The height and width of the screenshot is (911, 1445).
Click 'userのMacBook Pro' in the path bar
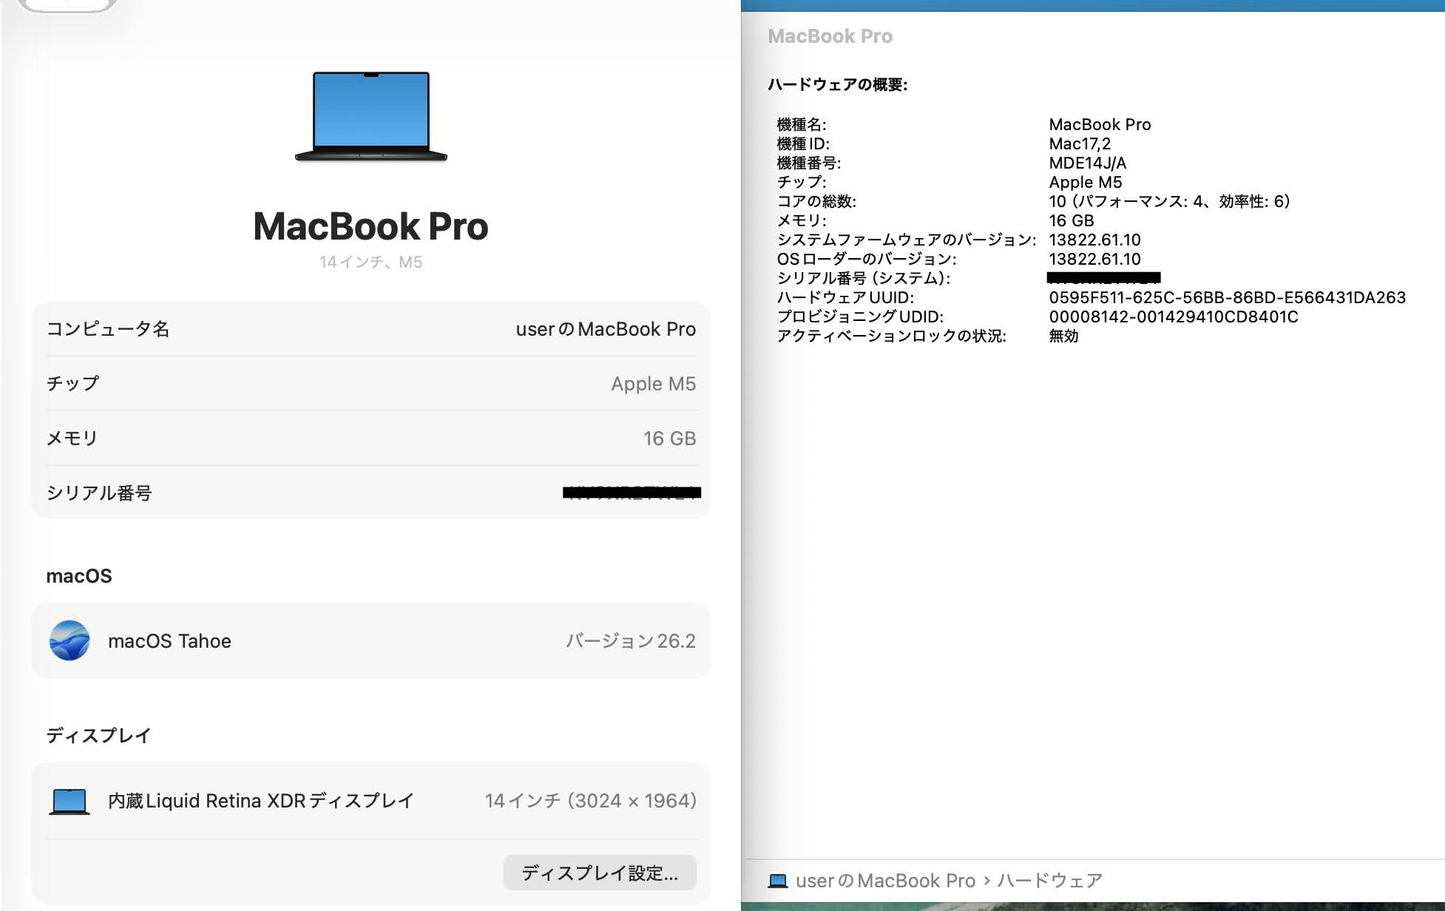(x=886, y=881)
